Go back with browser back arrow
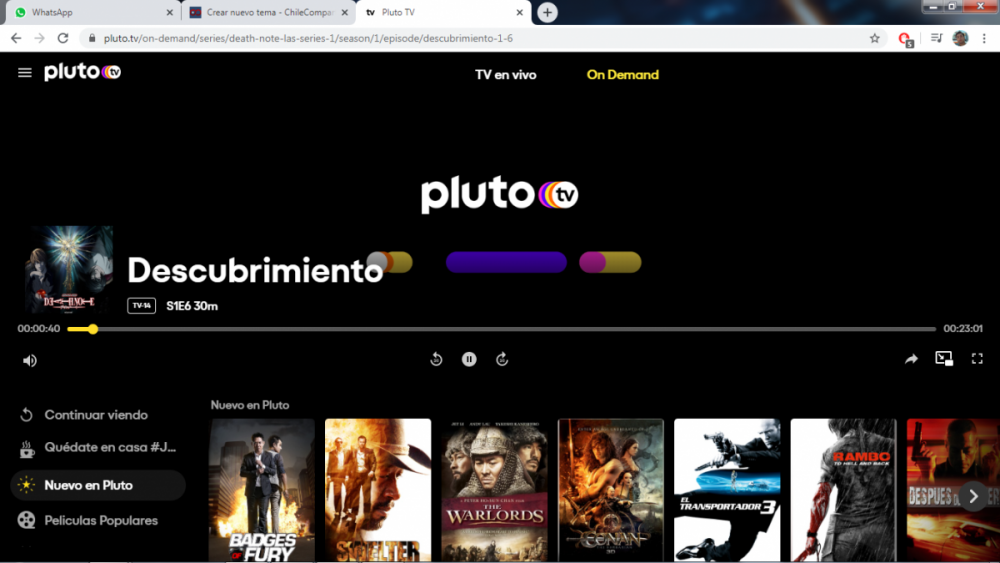Viewport: 1000px width, 563px height. pos(16,38)
